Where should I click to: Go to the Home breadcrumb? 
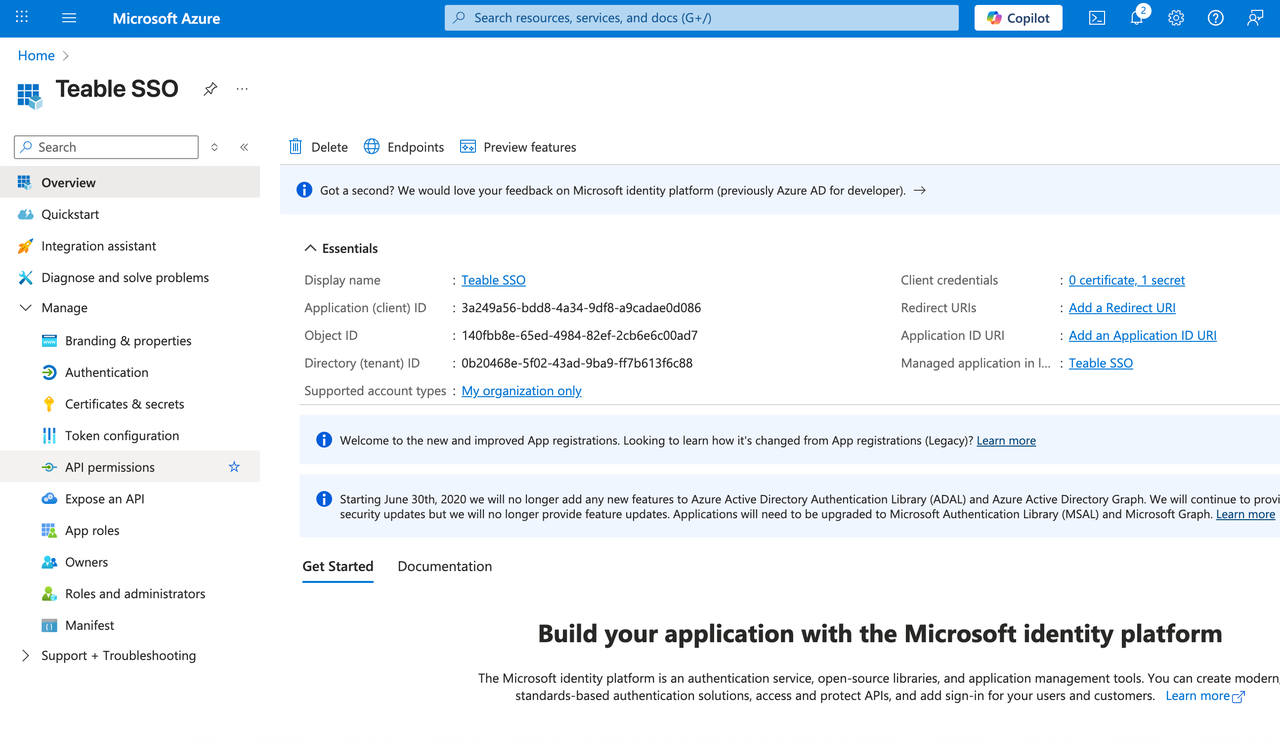(x=36, y=56)
